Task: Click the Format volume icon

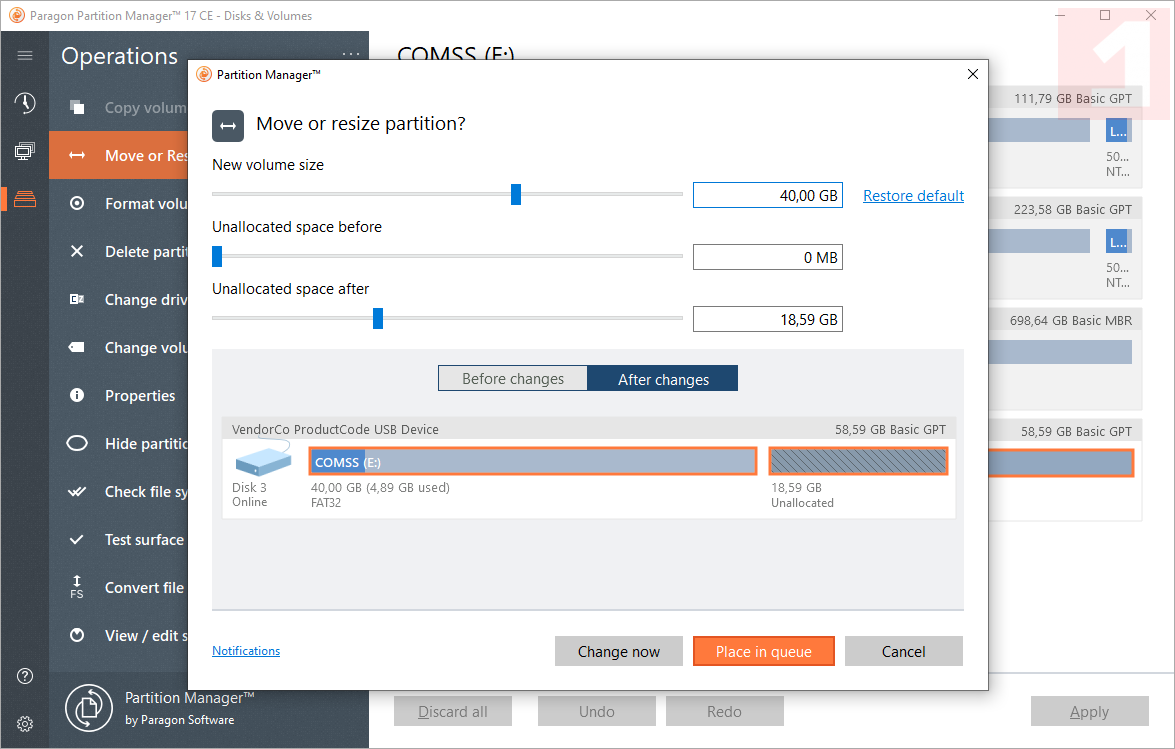Action: click(77, 203)
